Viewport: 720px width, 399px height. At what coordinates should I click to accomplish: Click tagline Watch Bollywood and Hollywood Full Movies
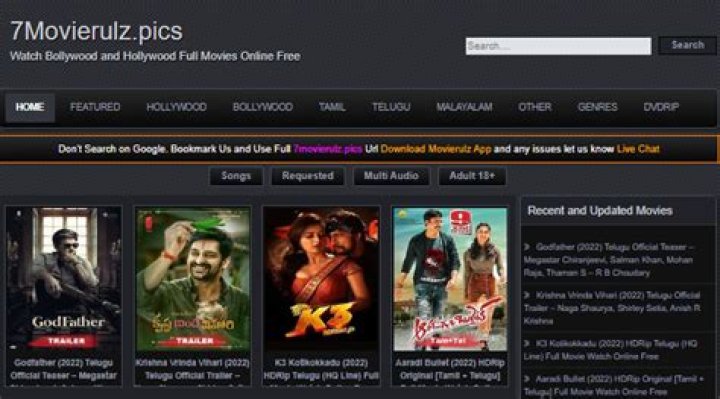point(155,56)
